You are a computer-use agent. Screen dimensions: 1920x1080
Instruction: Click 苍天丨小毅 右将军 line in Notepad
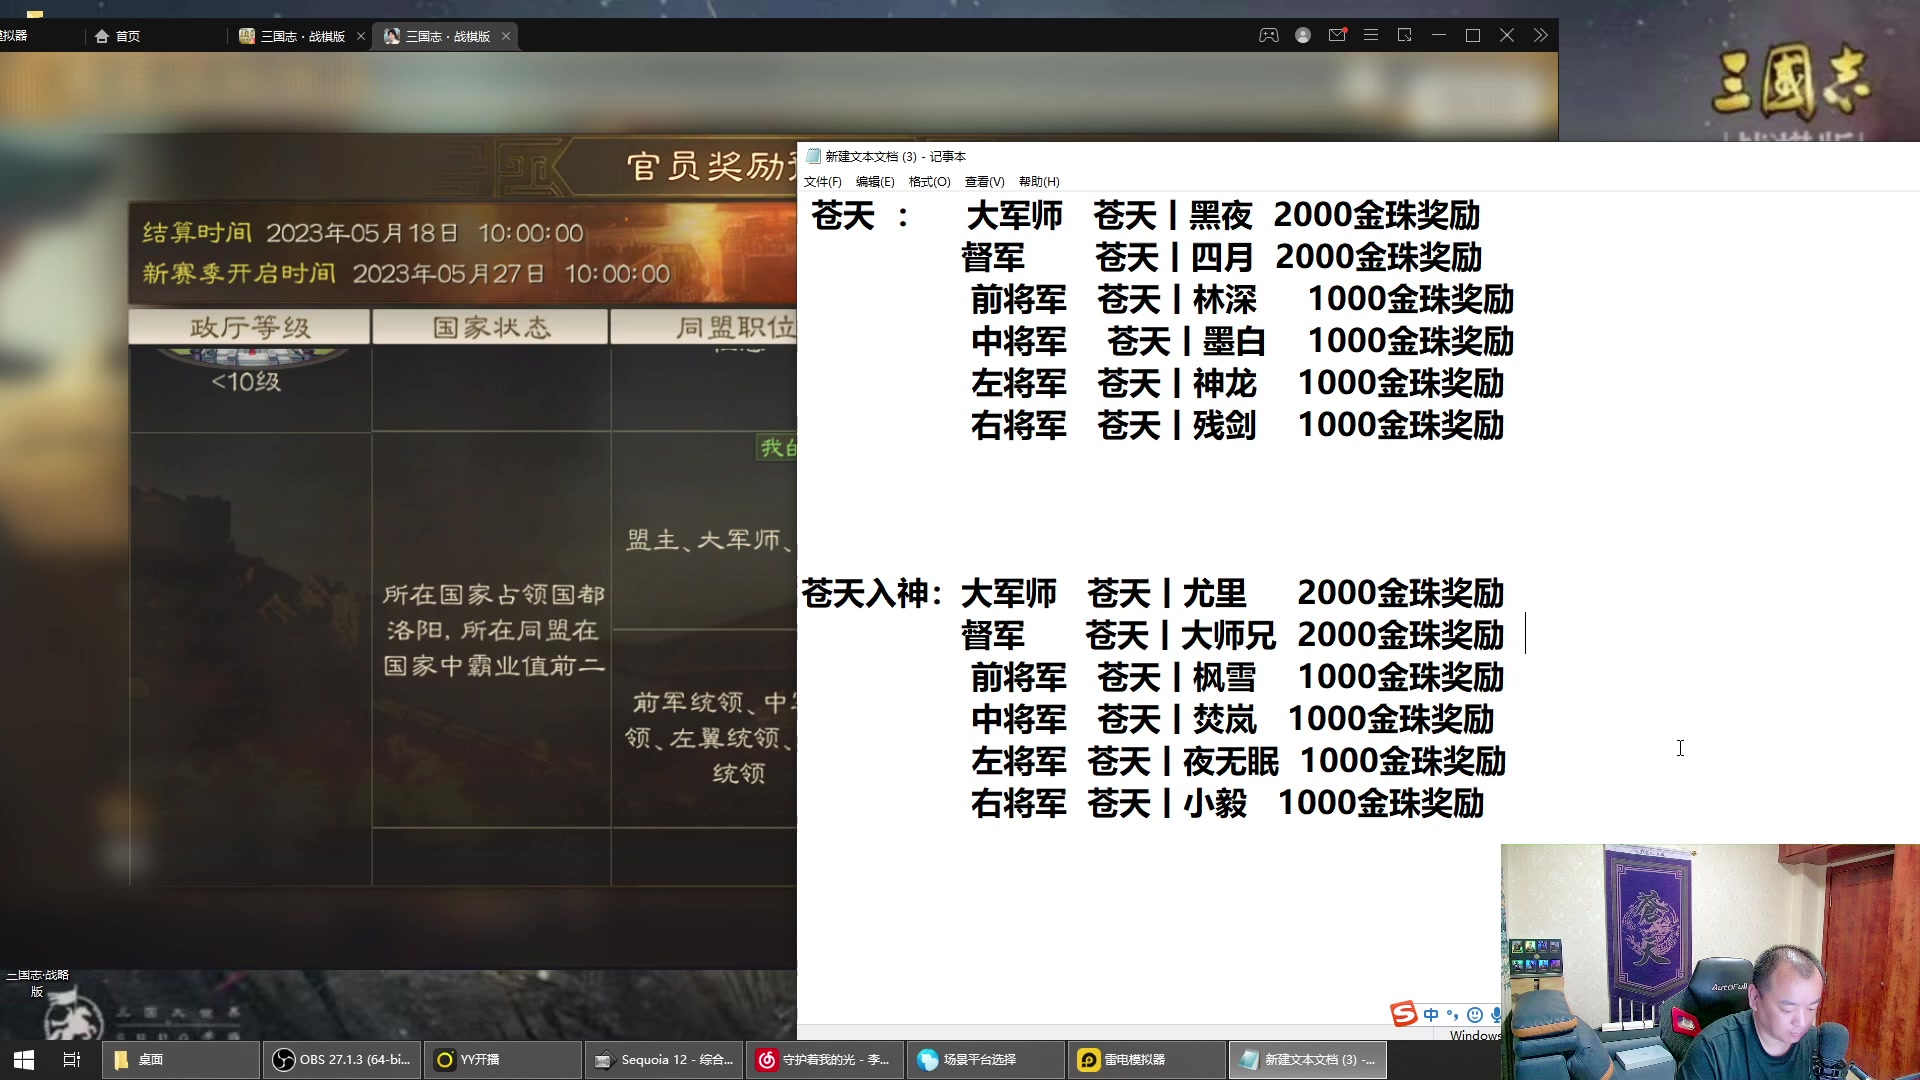click(1227, 803)
